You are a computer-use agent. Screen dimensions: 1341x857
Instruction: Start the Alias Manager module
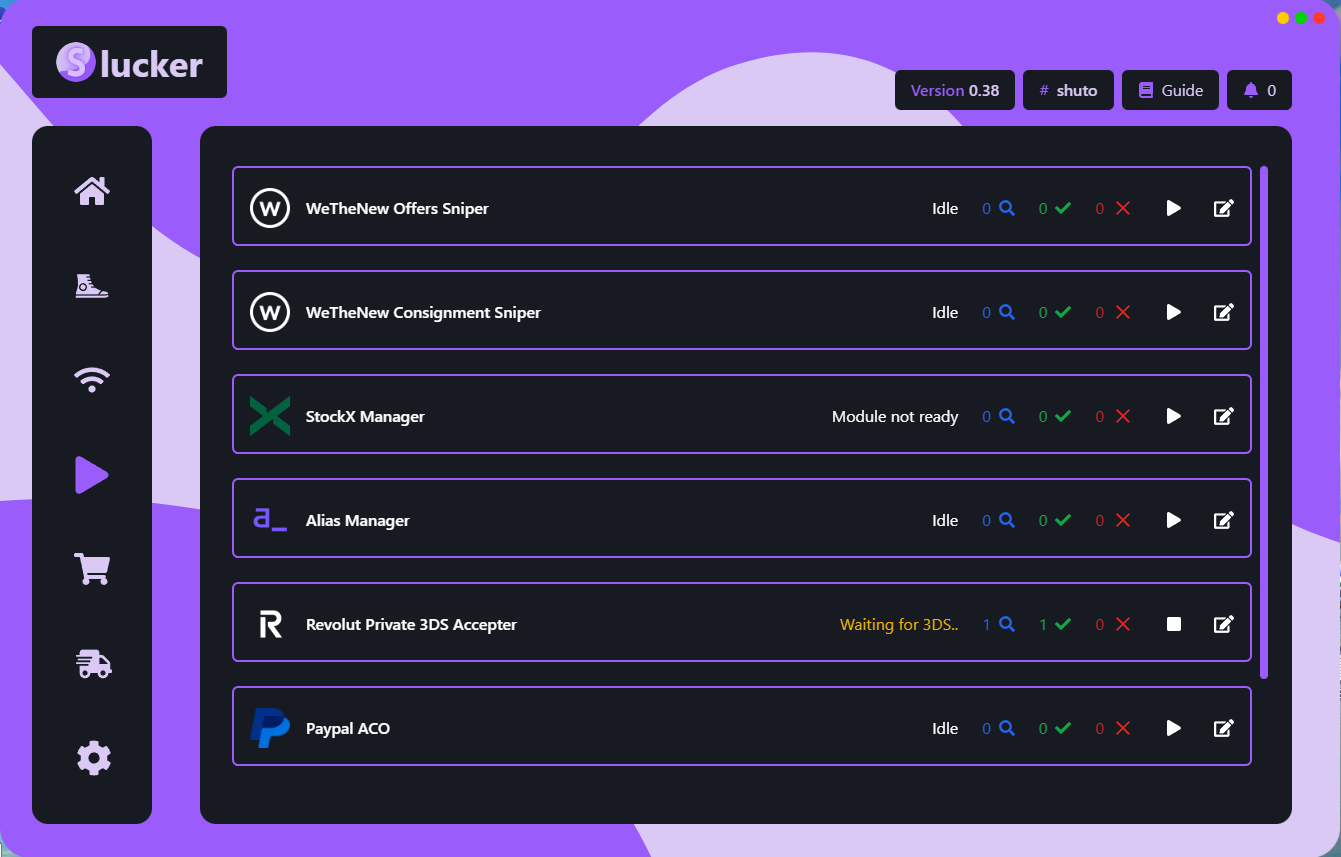pyautogui.click(x=1174, y=520)
